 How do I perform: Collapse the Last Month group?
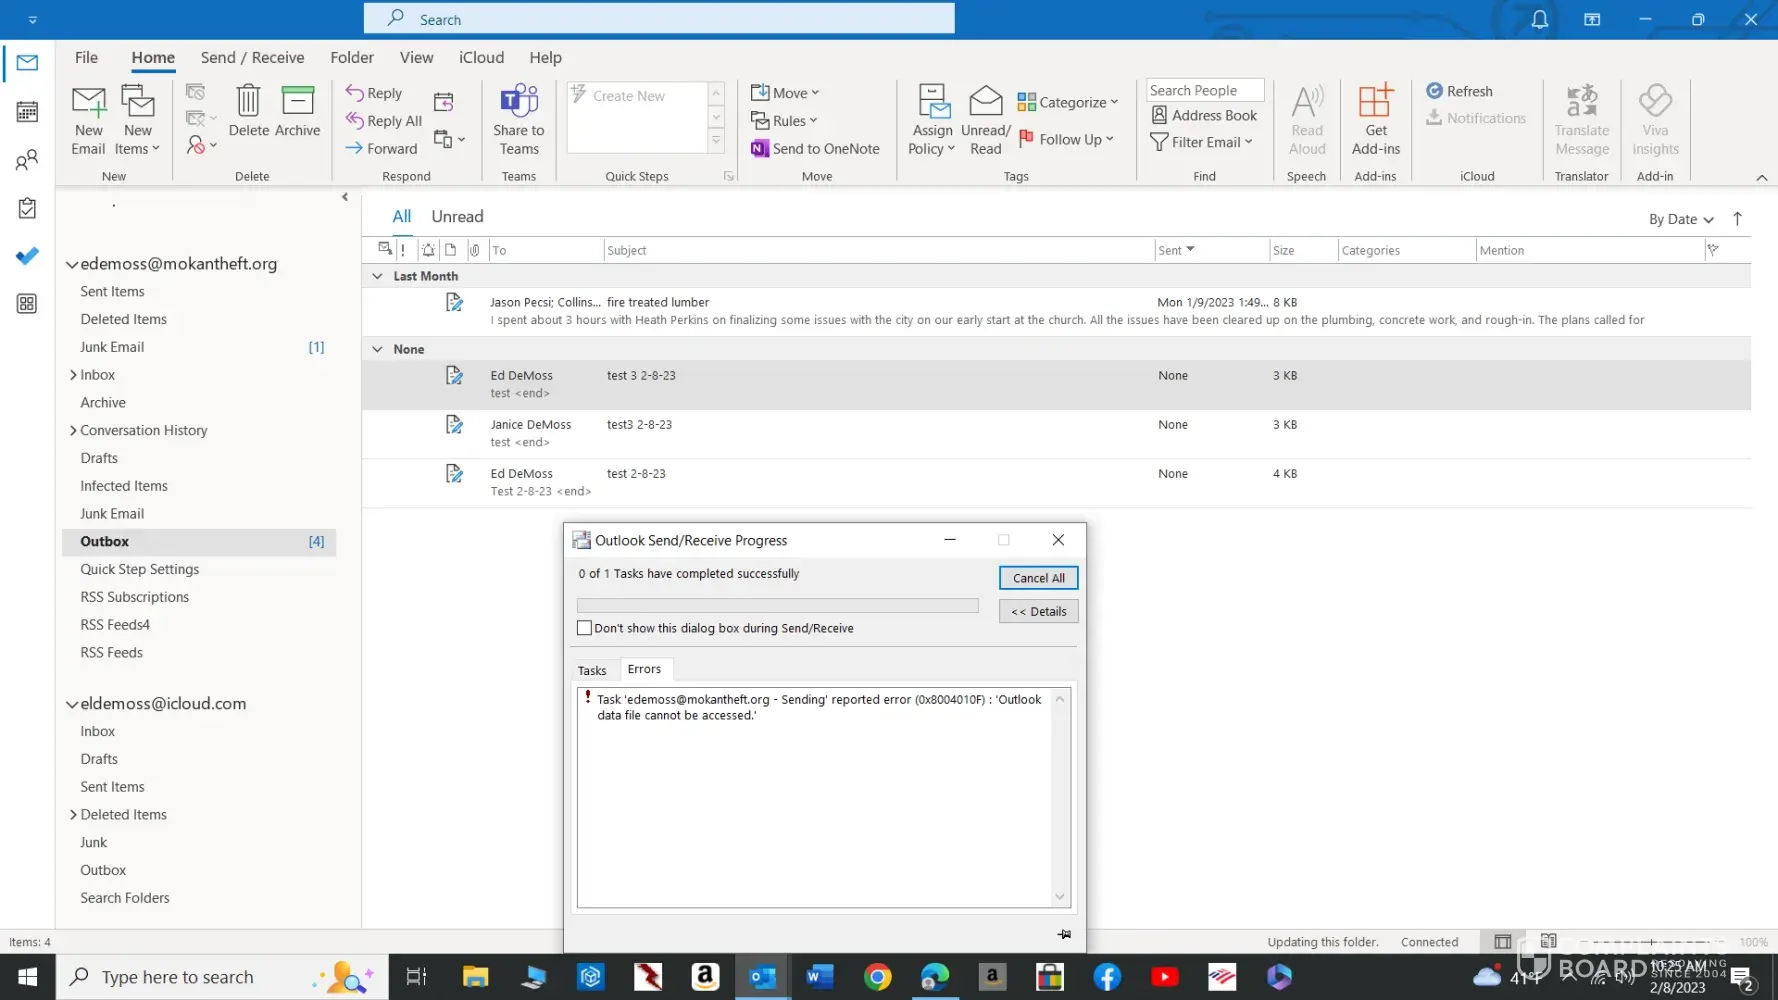pyautogui.click(x=377, y=276)
